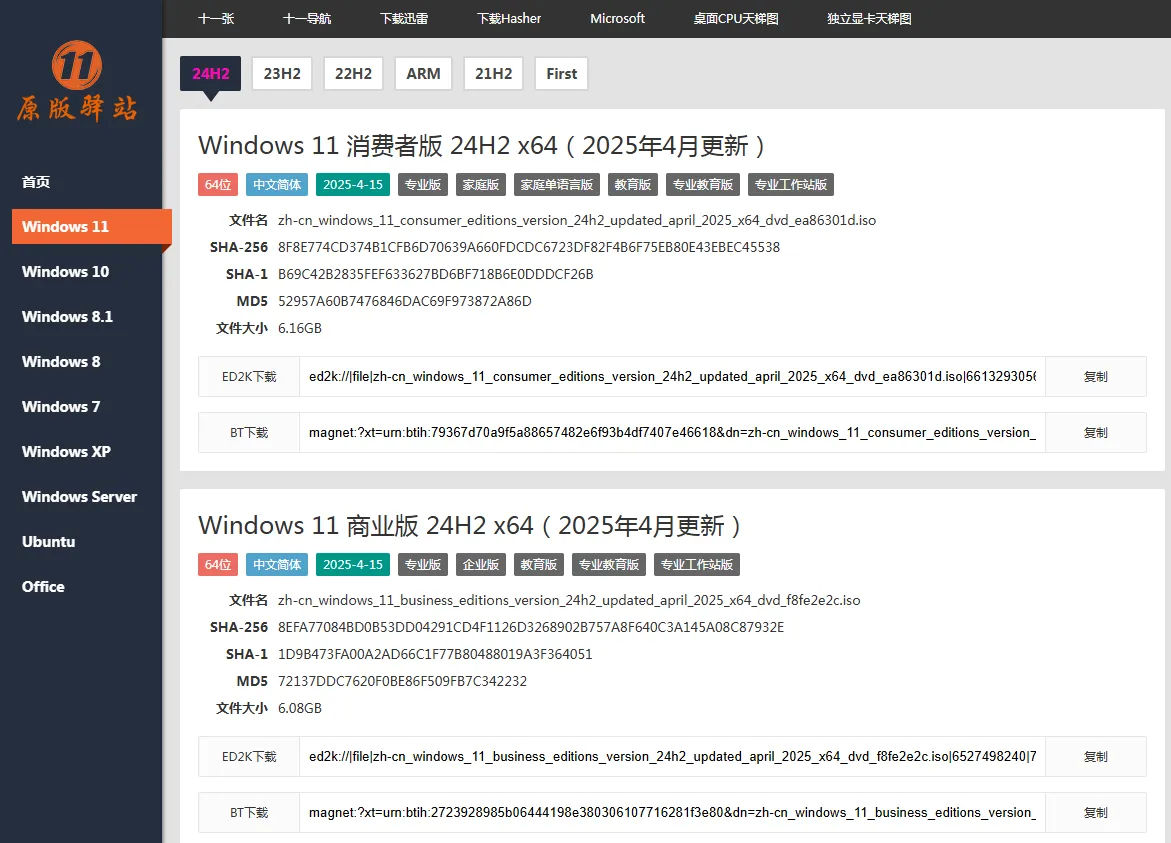The width and height of the screenshot is (1171, 843).
Task: Open the Windows Server section
Action: point(79,496)
